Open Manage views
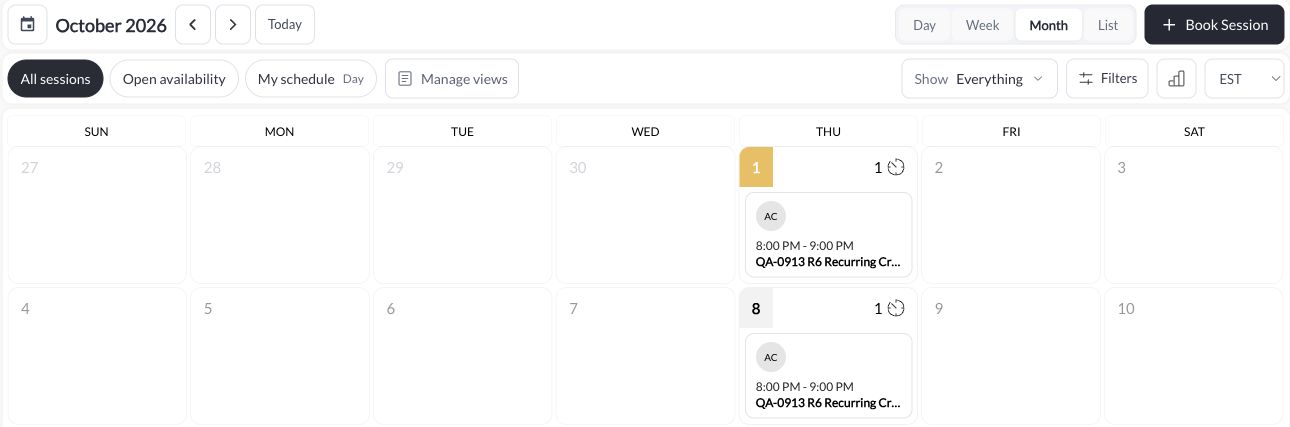The image size is (1290, 427). 452,79
